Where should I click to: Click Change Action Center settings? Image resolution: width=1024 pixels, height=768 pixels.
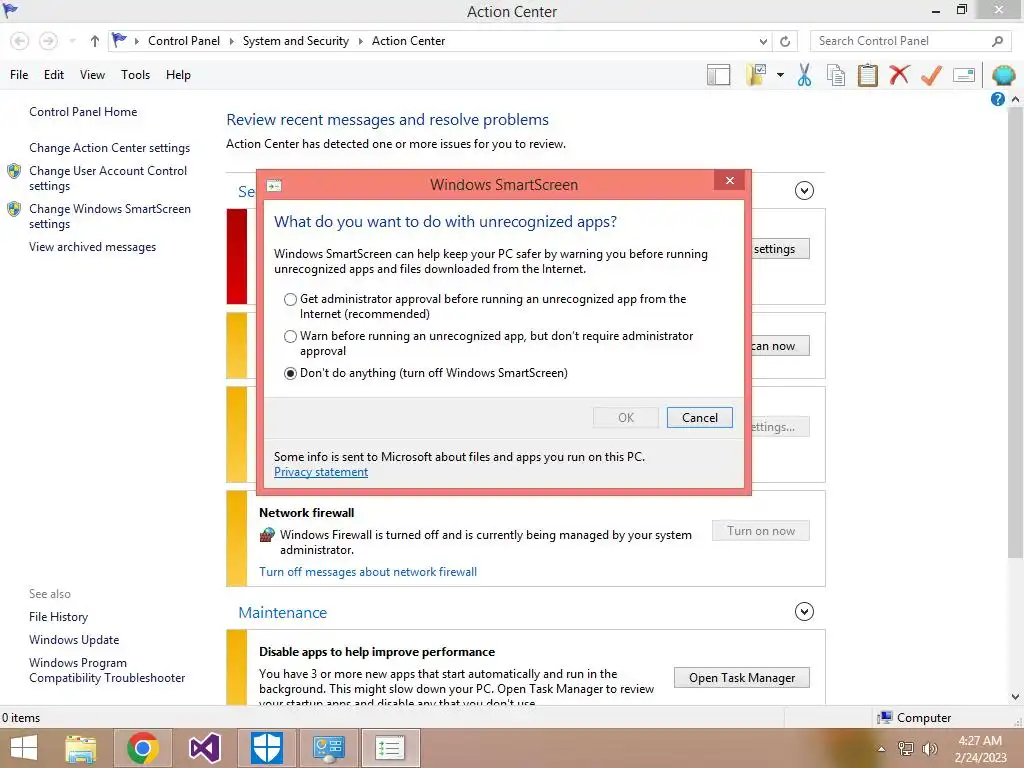click(x=109, y=148)
